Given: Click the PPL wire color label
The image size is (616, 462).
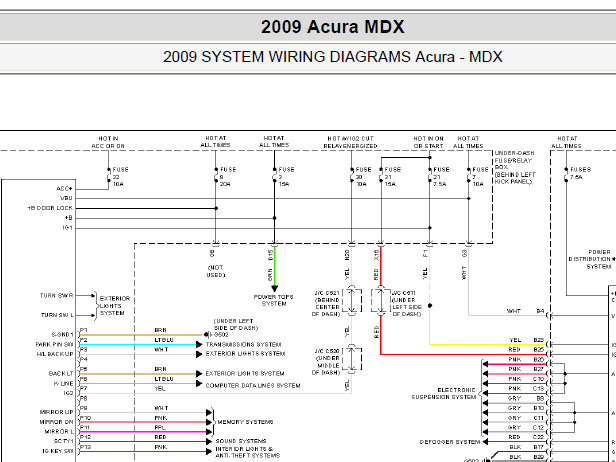Looking at the screenshot, I should [x=160, y=427].
